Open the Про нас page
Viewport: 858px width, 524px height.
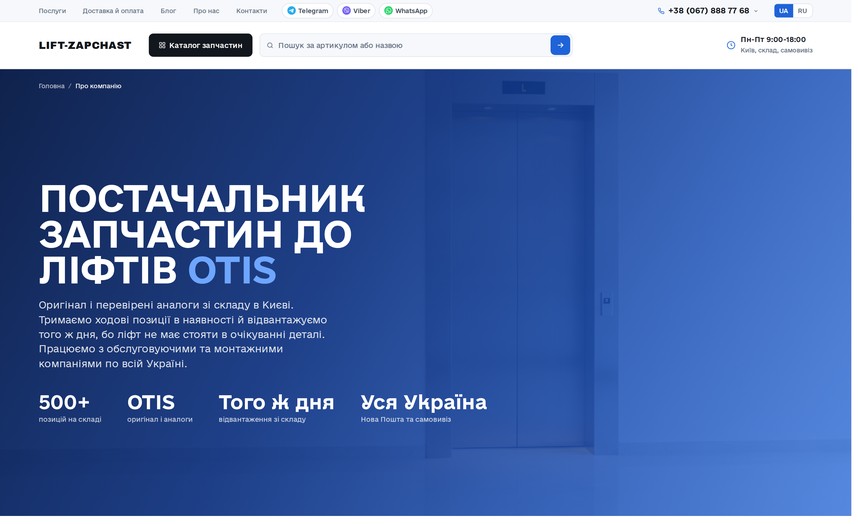point(206,11)
